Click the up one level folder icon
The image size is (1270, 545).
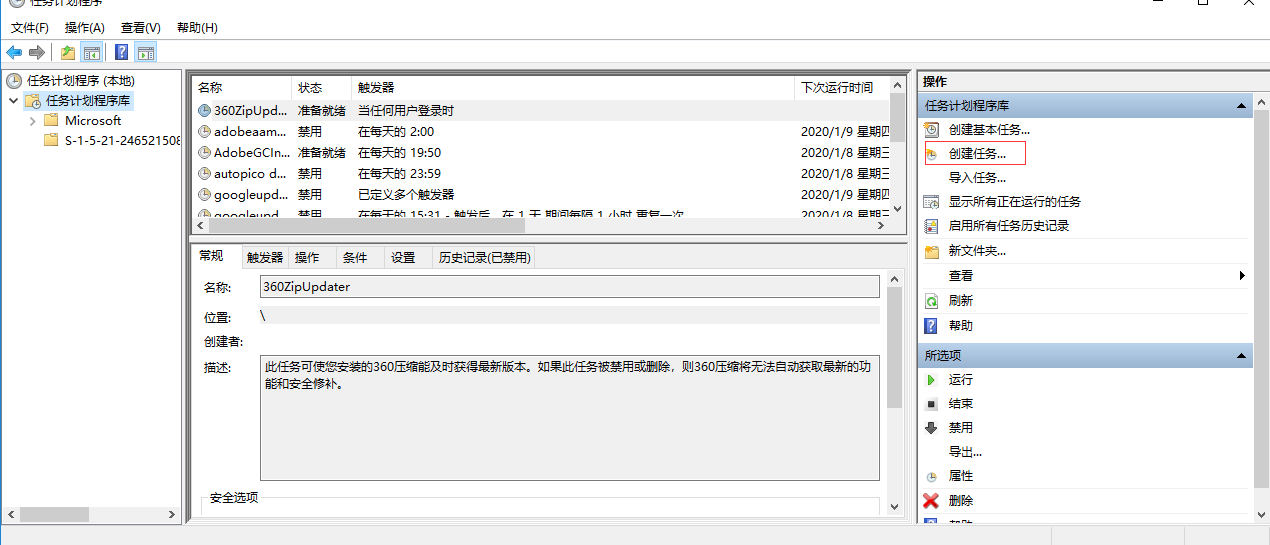tap(68, 52)
